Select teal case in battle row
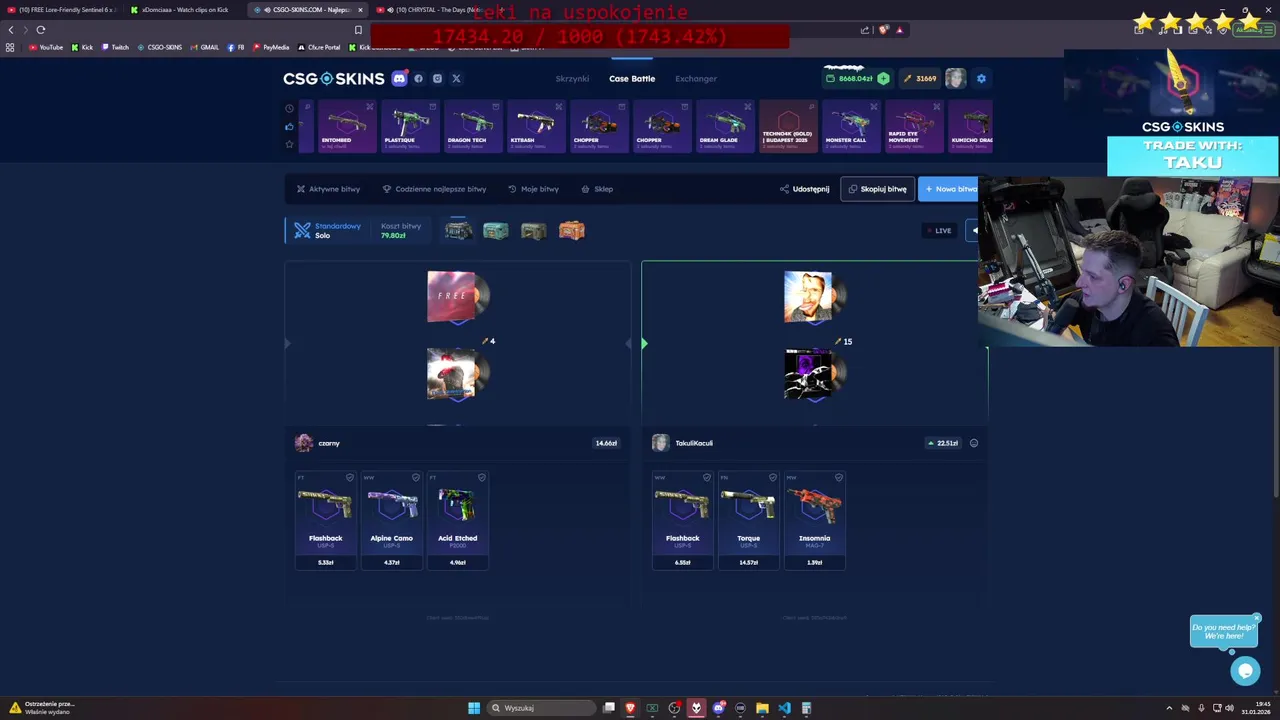The image size is (1280, 720). (x=496, y=231)
